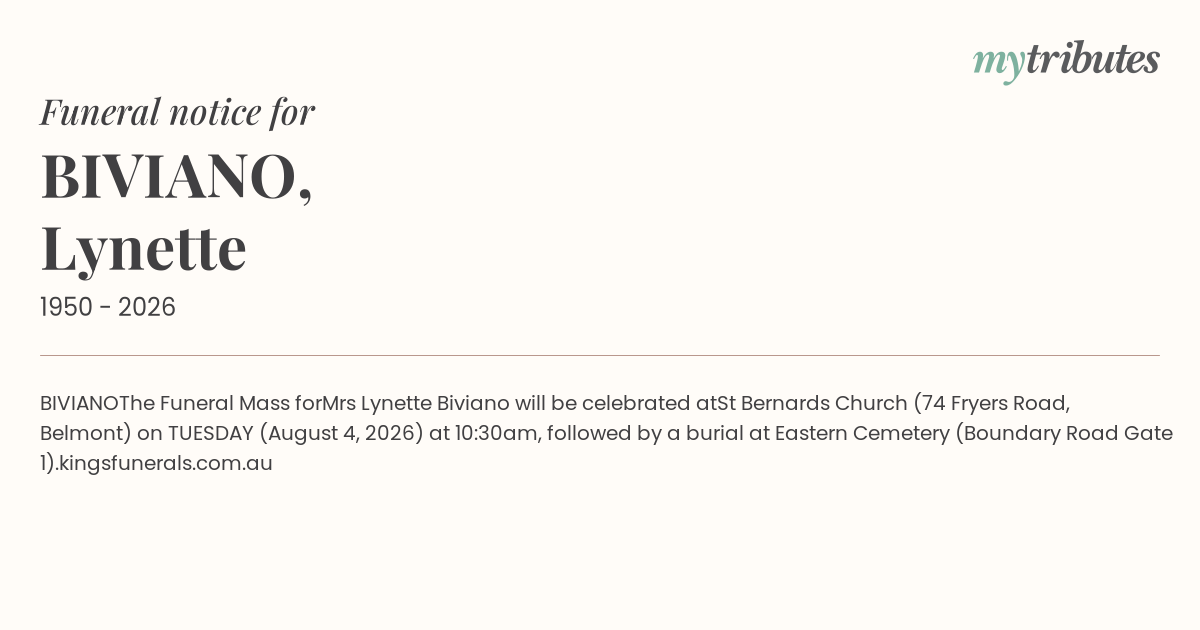Click the 'tributes' word in logo

pyautogui.click(x=1093, y=59)
